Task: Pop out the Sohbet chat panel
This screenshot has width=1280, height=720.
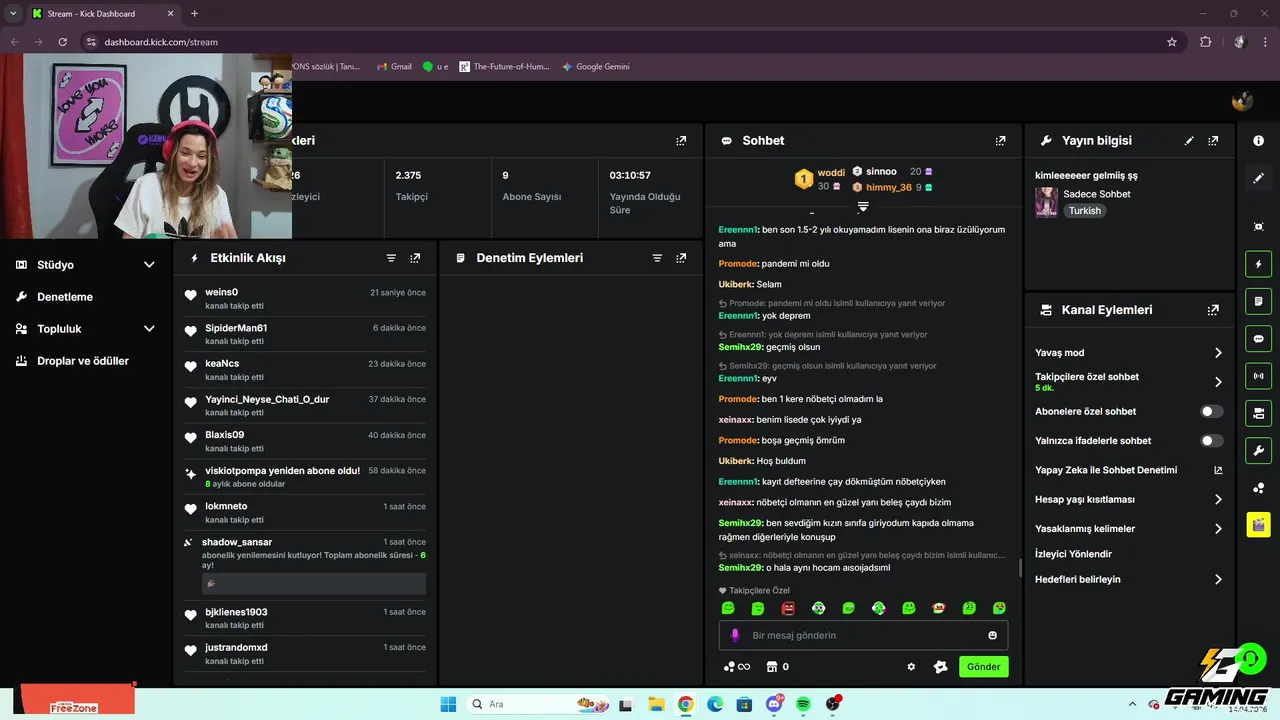Action: (x=1000, y=141)
